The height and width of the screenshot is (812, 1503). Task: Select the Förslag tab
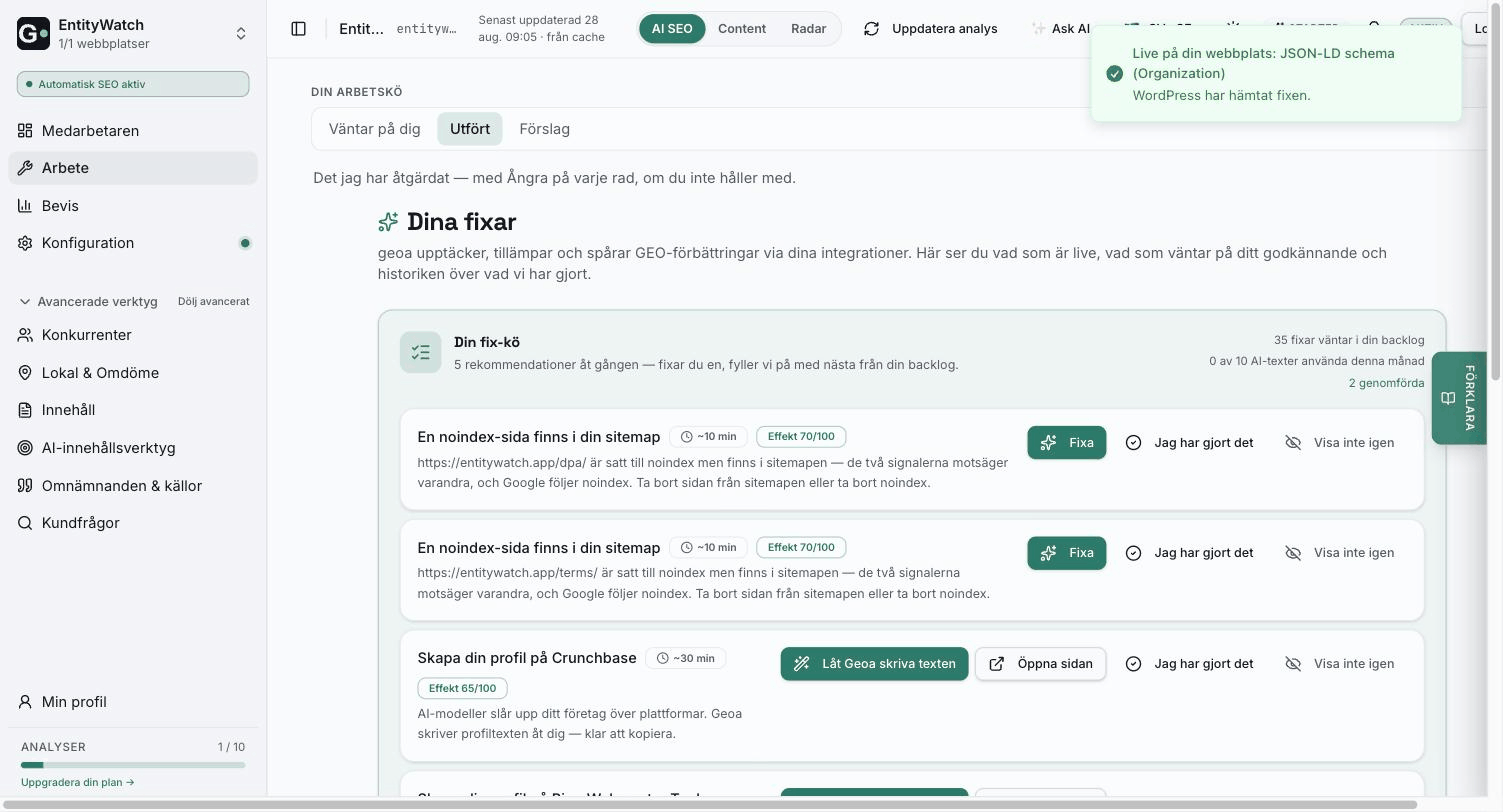pyautogui.click(x=545, y=129)
